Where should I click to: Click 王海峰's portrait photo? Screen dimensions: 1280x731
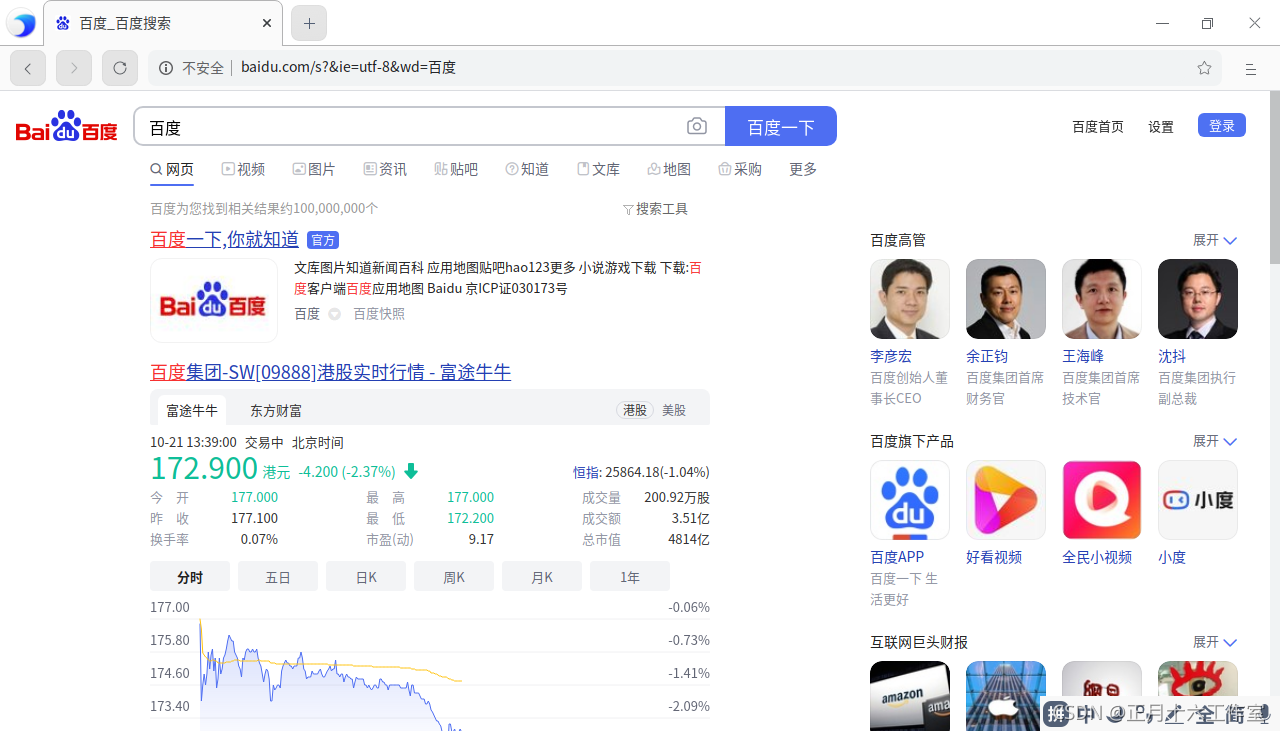(1102, 299)
